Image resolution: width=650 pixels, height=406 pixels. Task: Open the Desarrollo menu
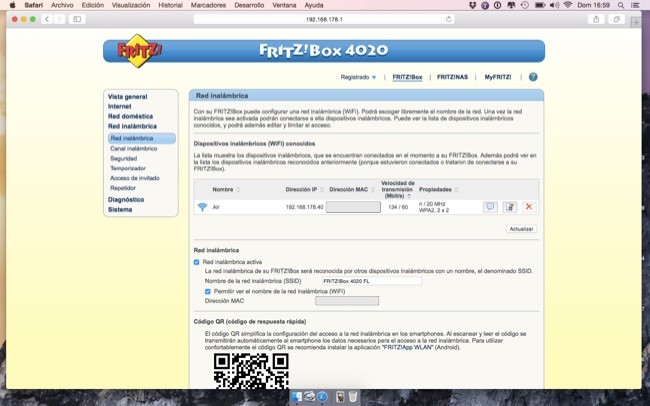pos(249,5)
